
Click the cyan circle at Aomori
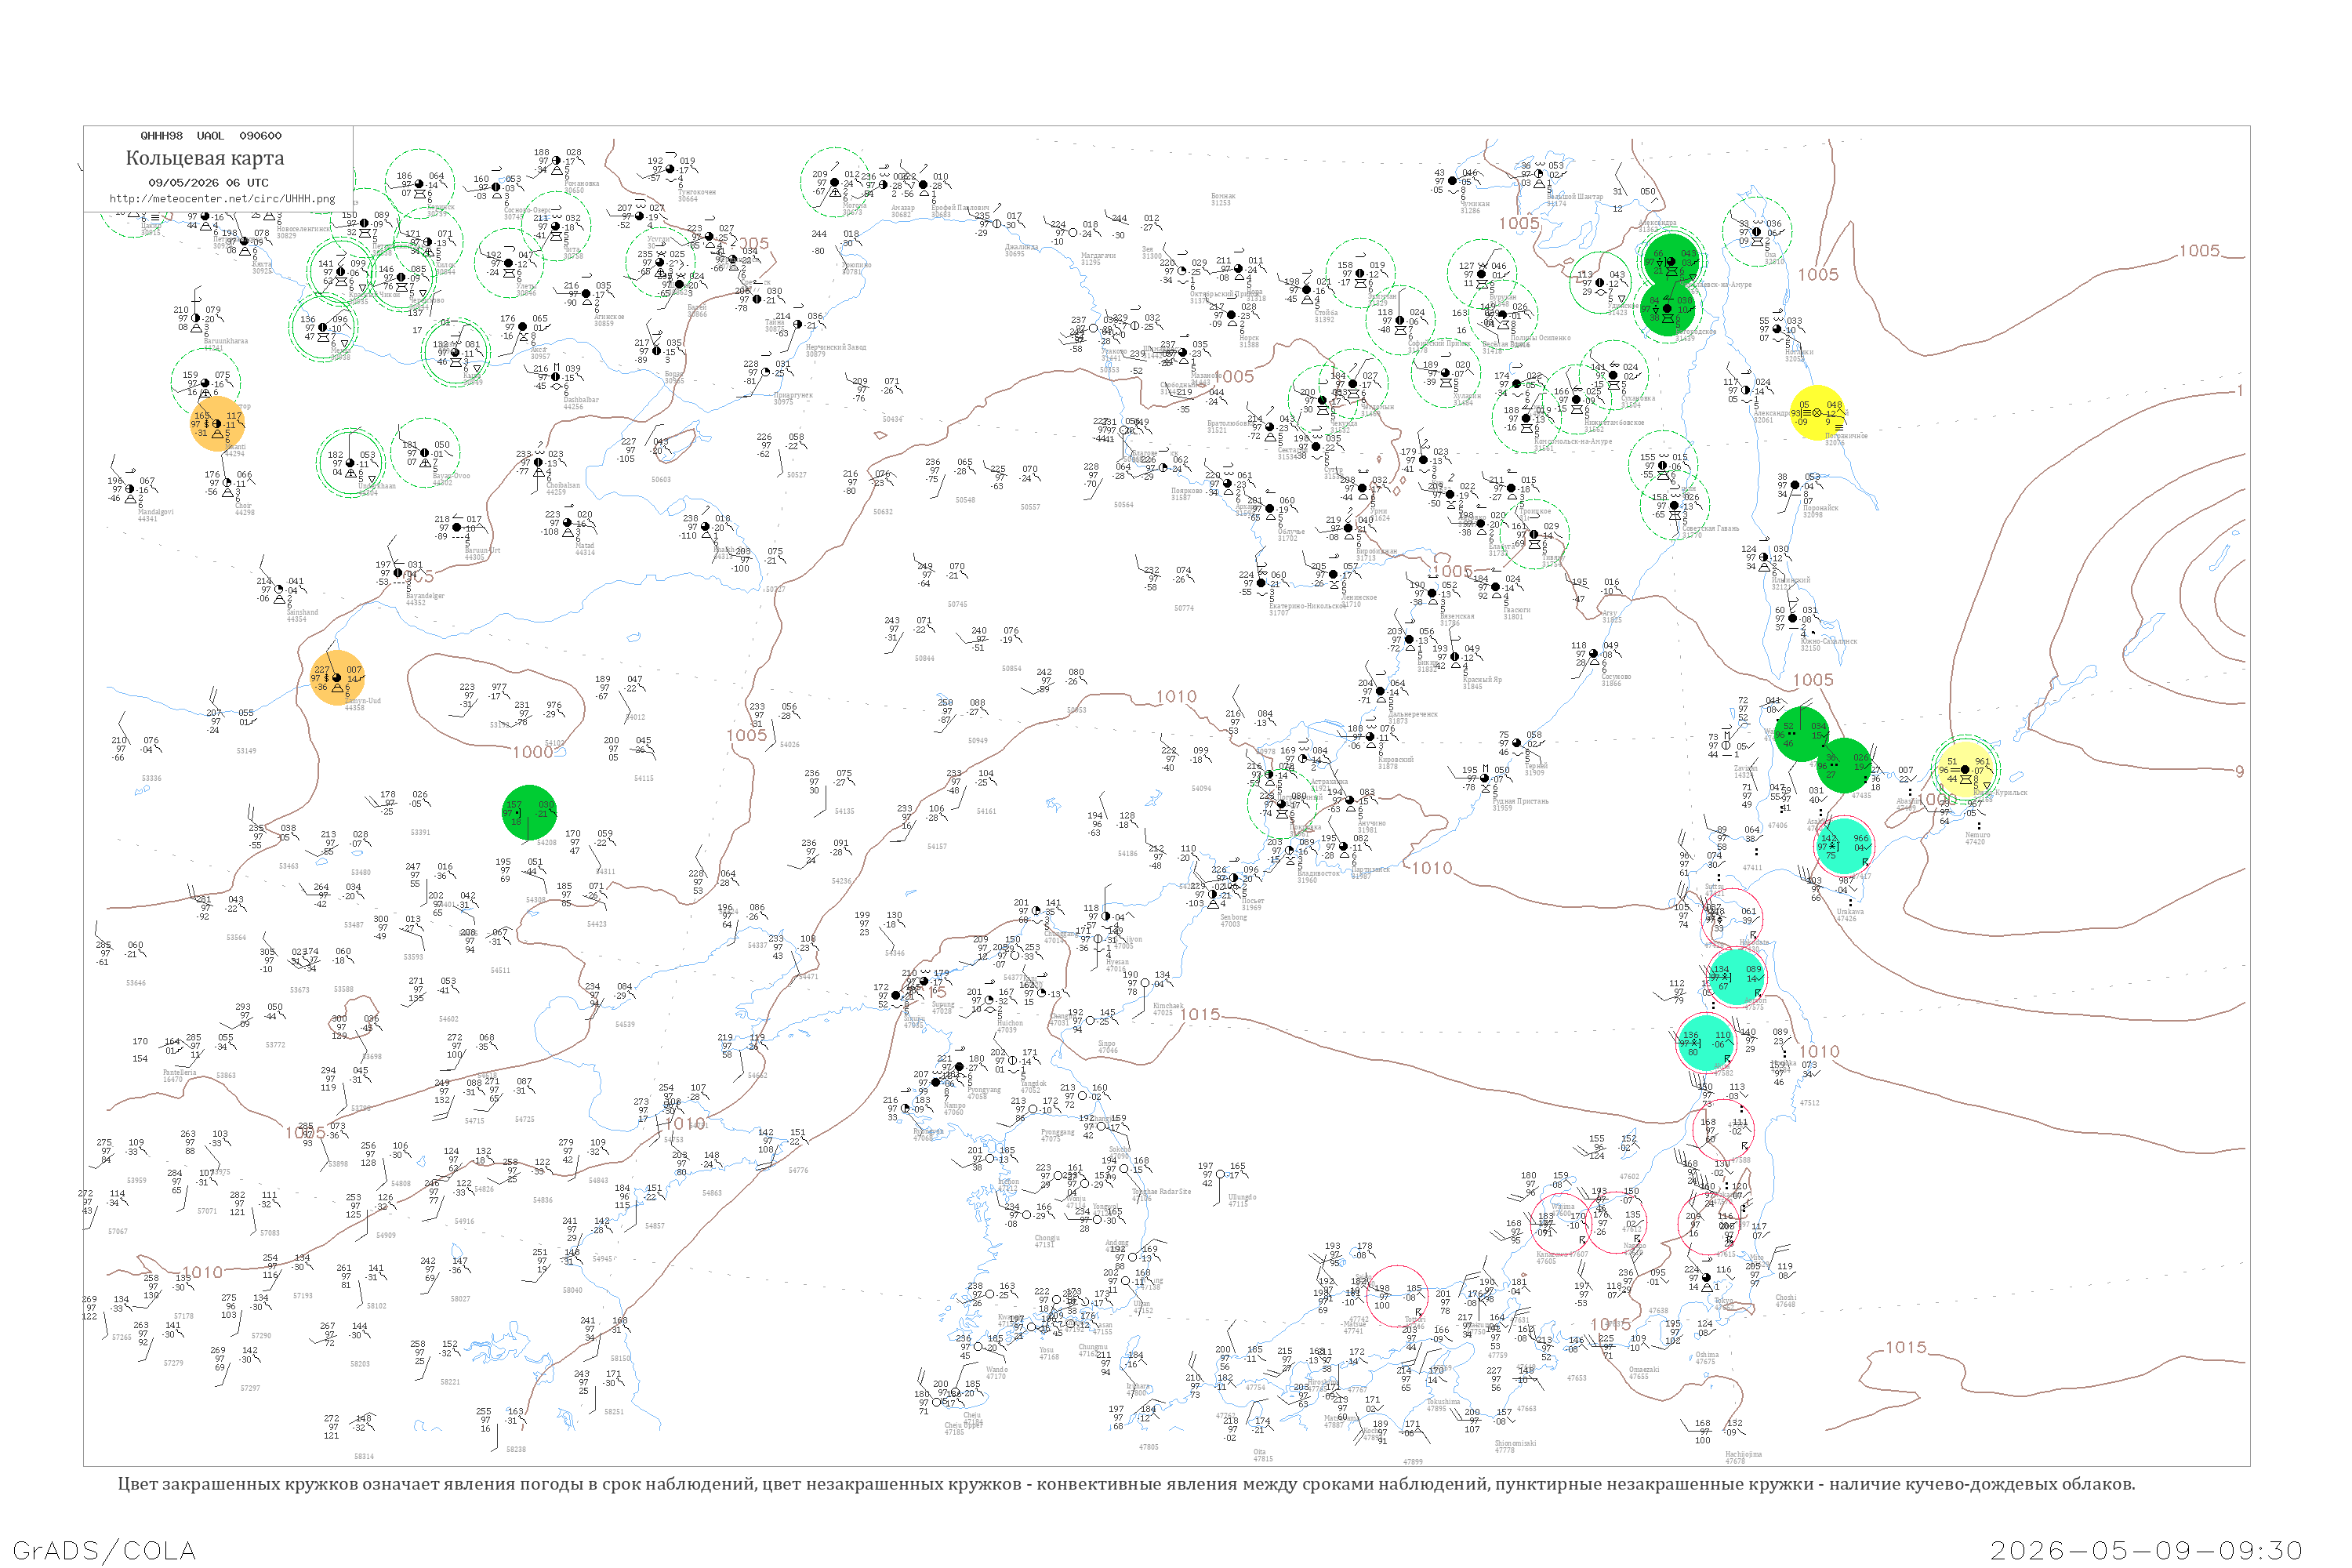(1736, 977)
